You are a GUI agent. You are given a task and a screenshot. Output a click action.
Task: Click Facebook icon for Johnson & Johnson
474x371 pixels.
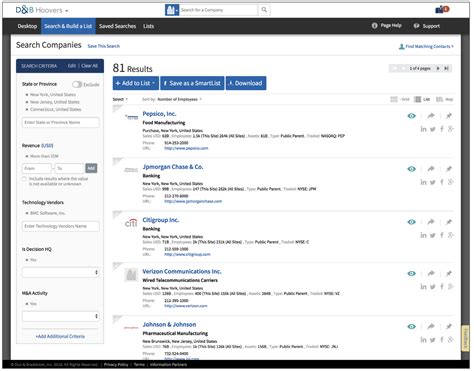tap(442, 340)
